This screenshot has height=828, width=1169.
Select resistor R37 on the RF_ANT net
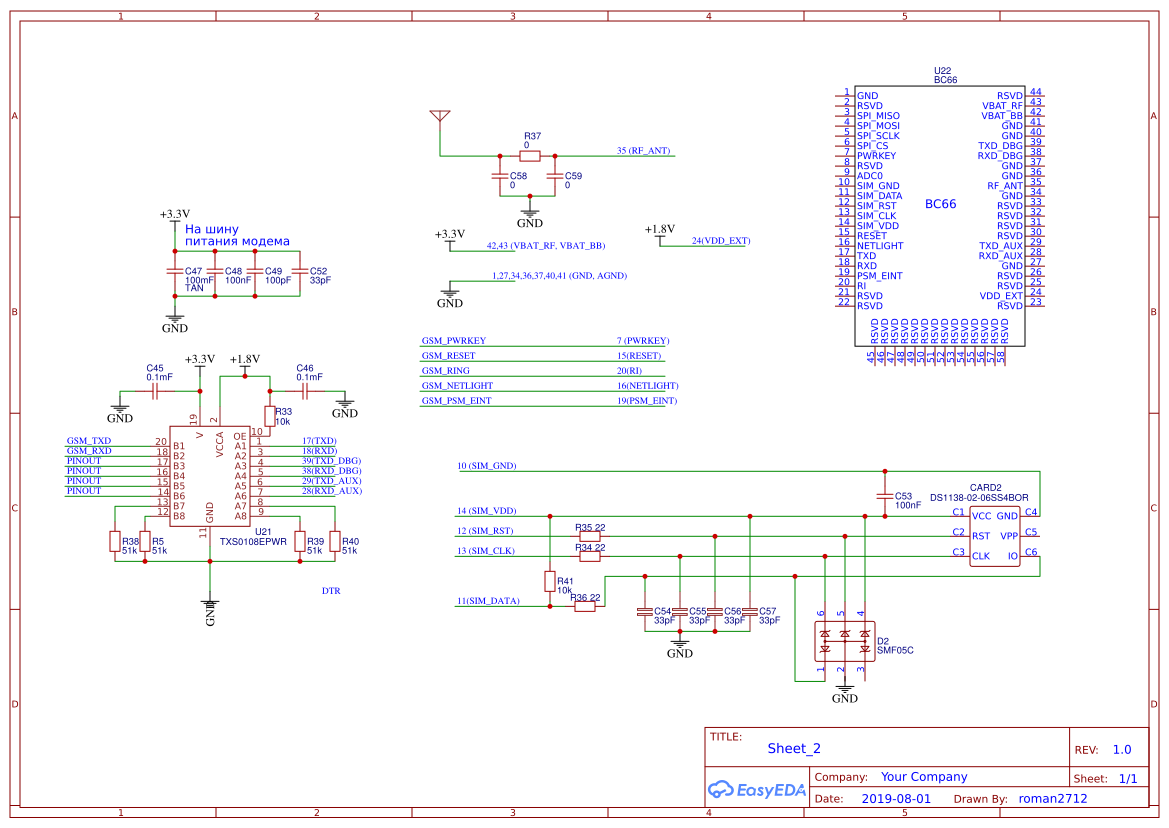(x=530, y=156)
